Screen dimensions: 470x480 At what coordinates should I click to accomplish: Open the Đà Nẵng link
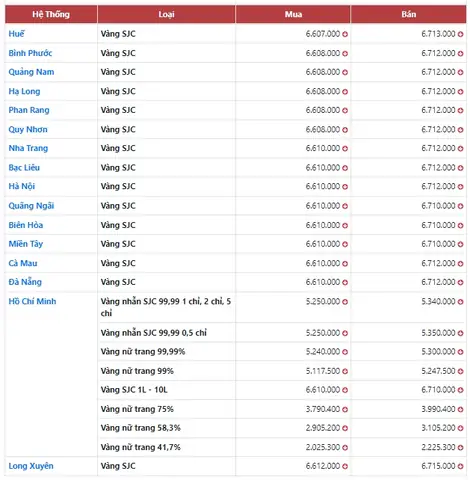tap(25, 282)
